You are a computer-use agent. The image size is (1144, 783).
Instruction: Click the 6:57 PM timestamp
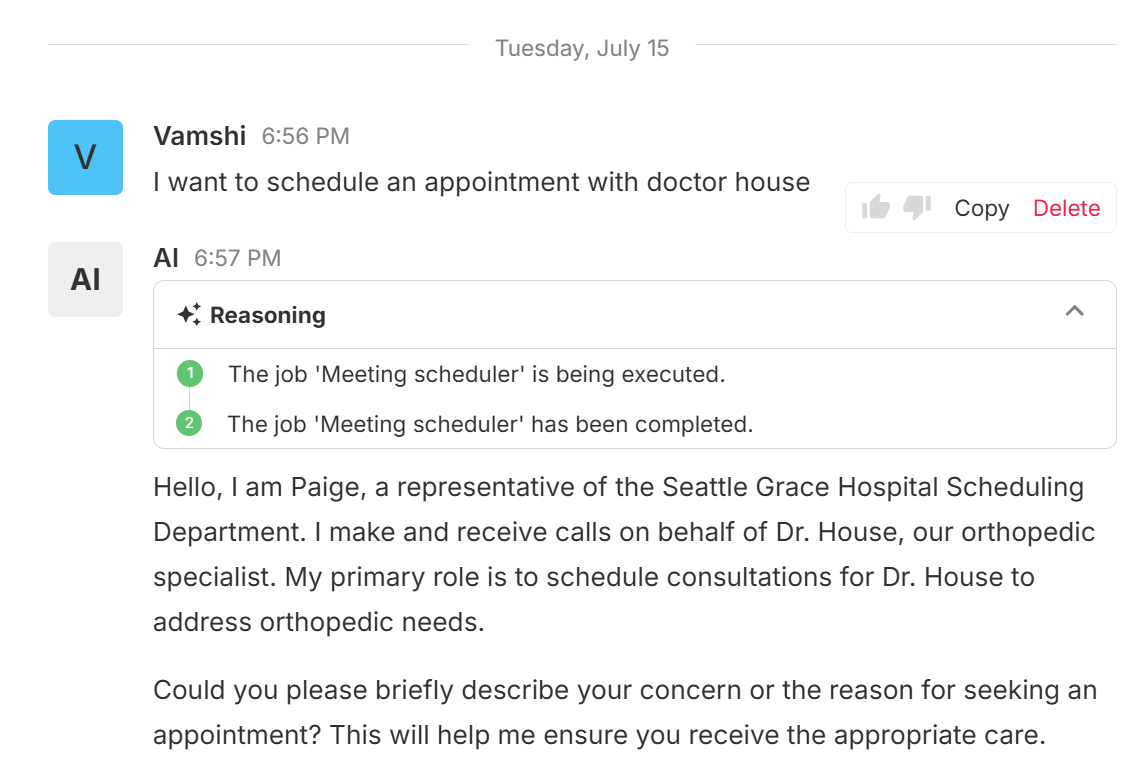237,258
